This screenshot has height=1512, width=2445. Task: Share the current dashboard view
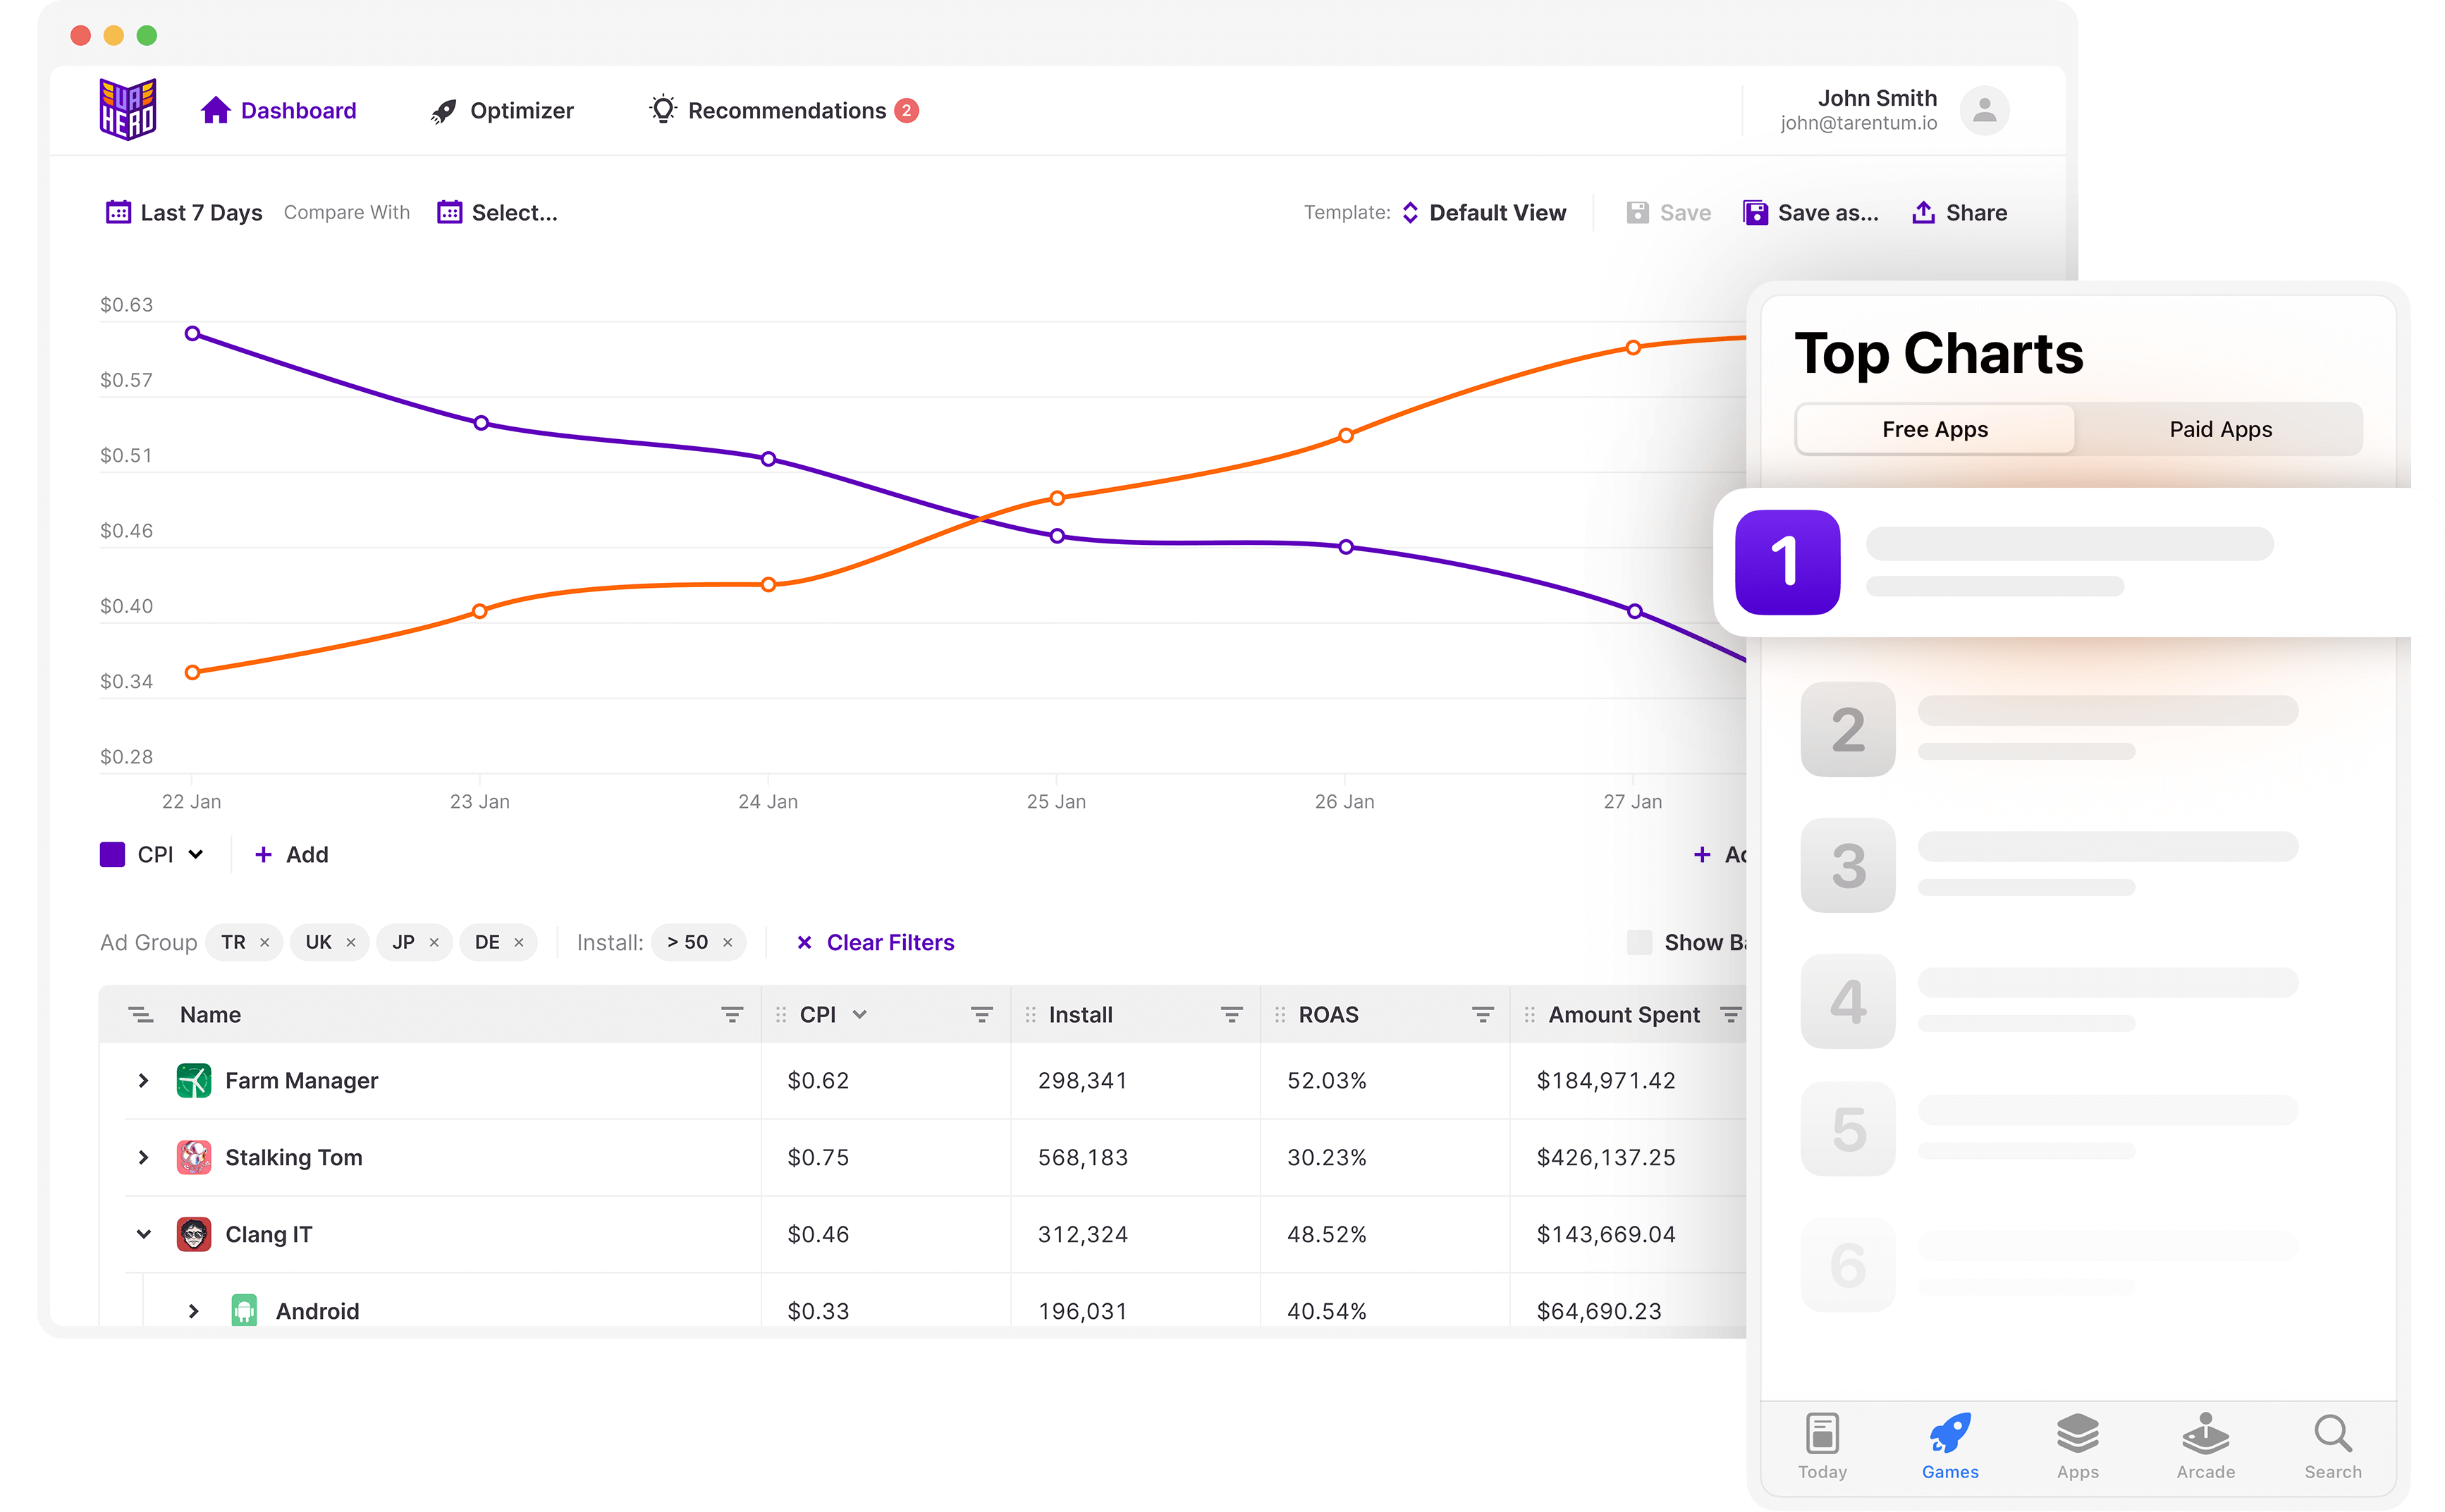pyautogui.click(x=1960, y=212)
